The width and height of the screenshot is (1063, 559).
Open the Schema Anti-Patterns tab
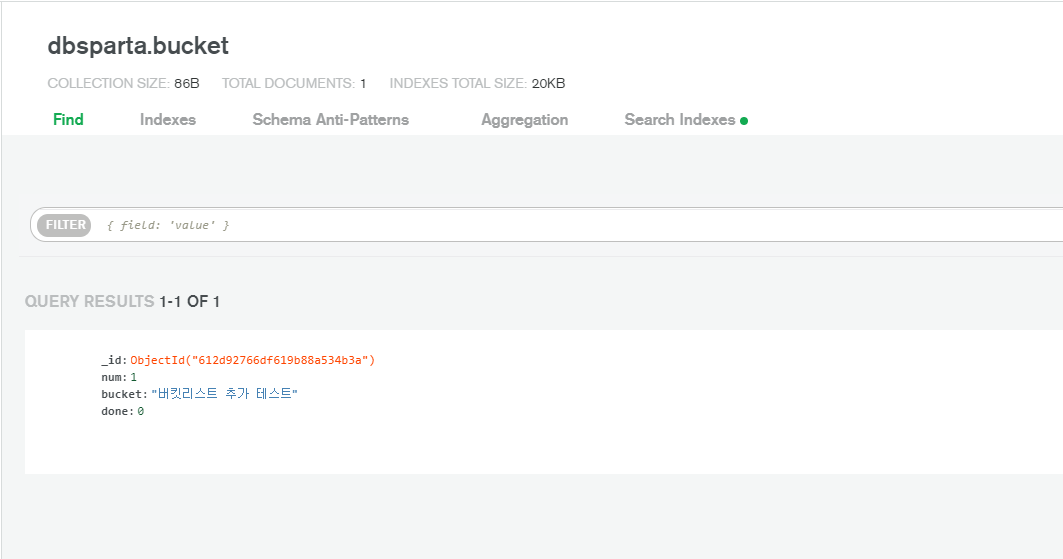pyautogui.click(x=330, y=120)
